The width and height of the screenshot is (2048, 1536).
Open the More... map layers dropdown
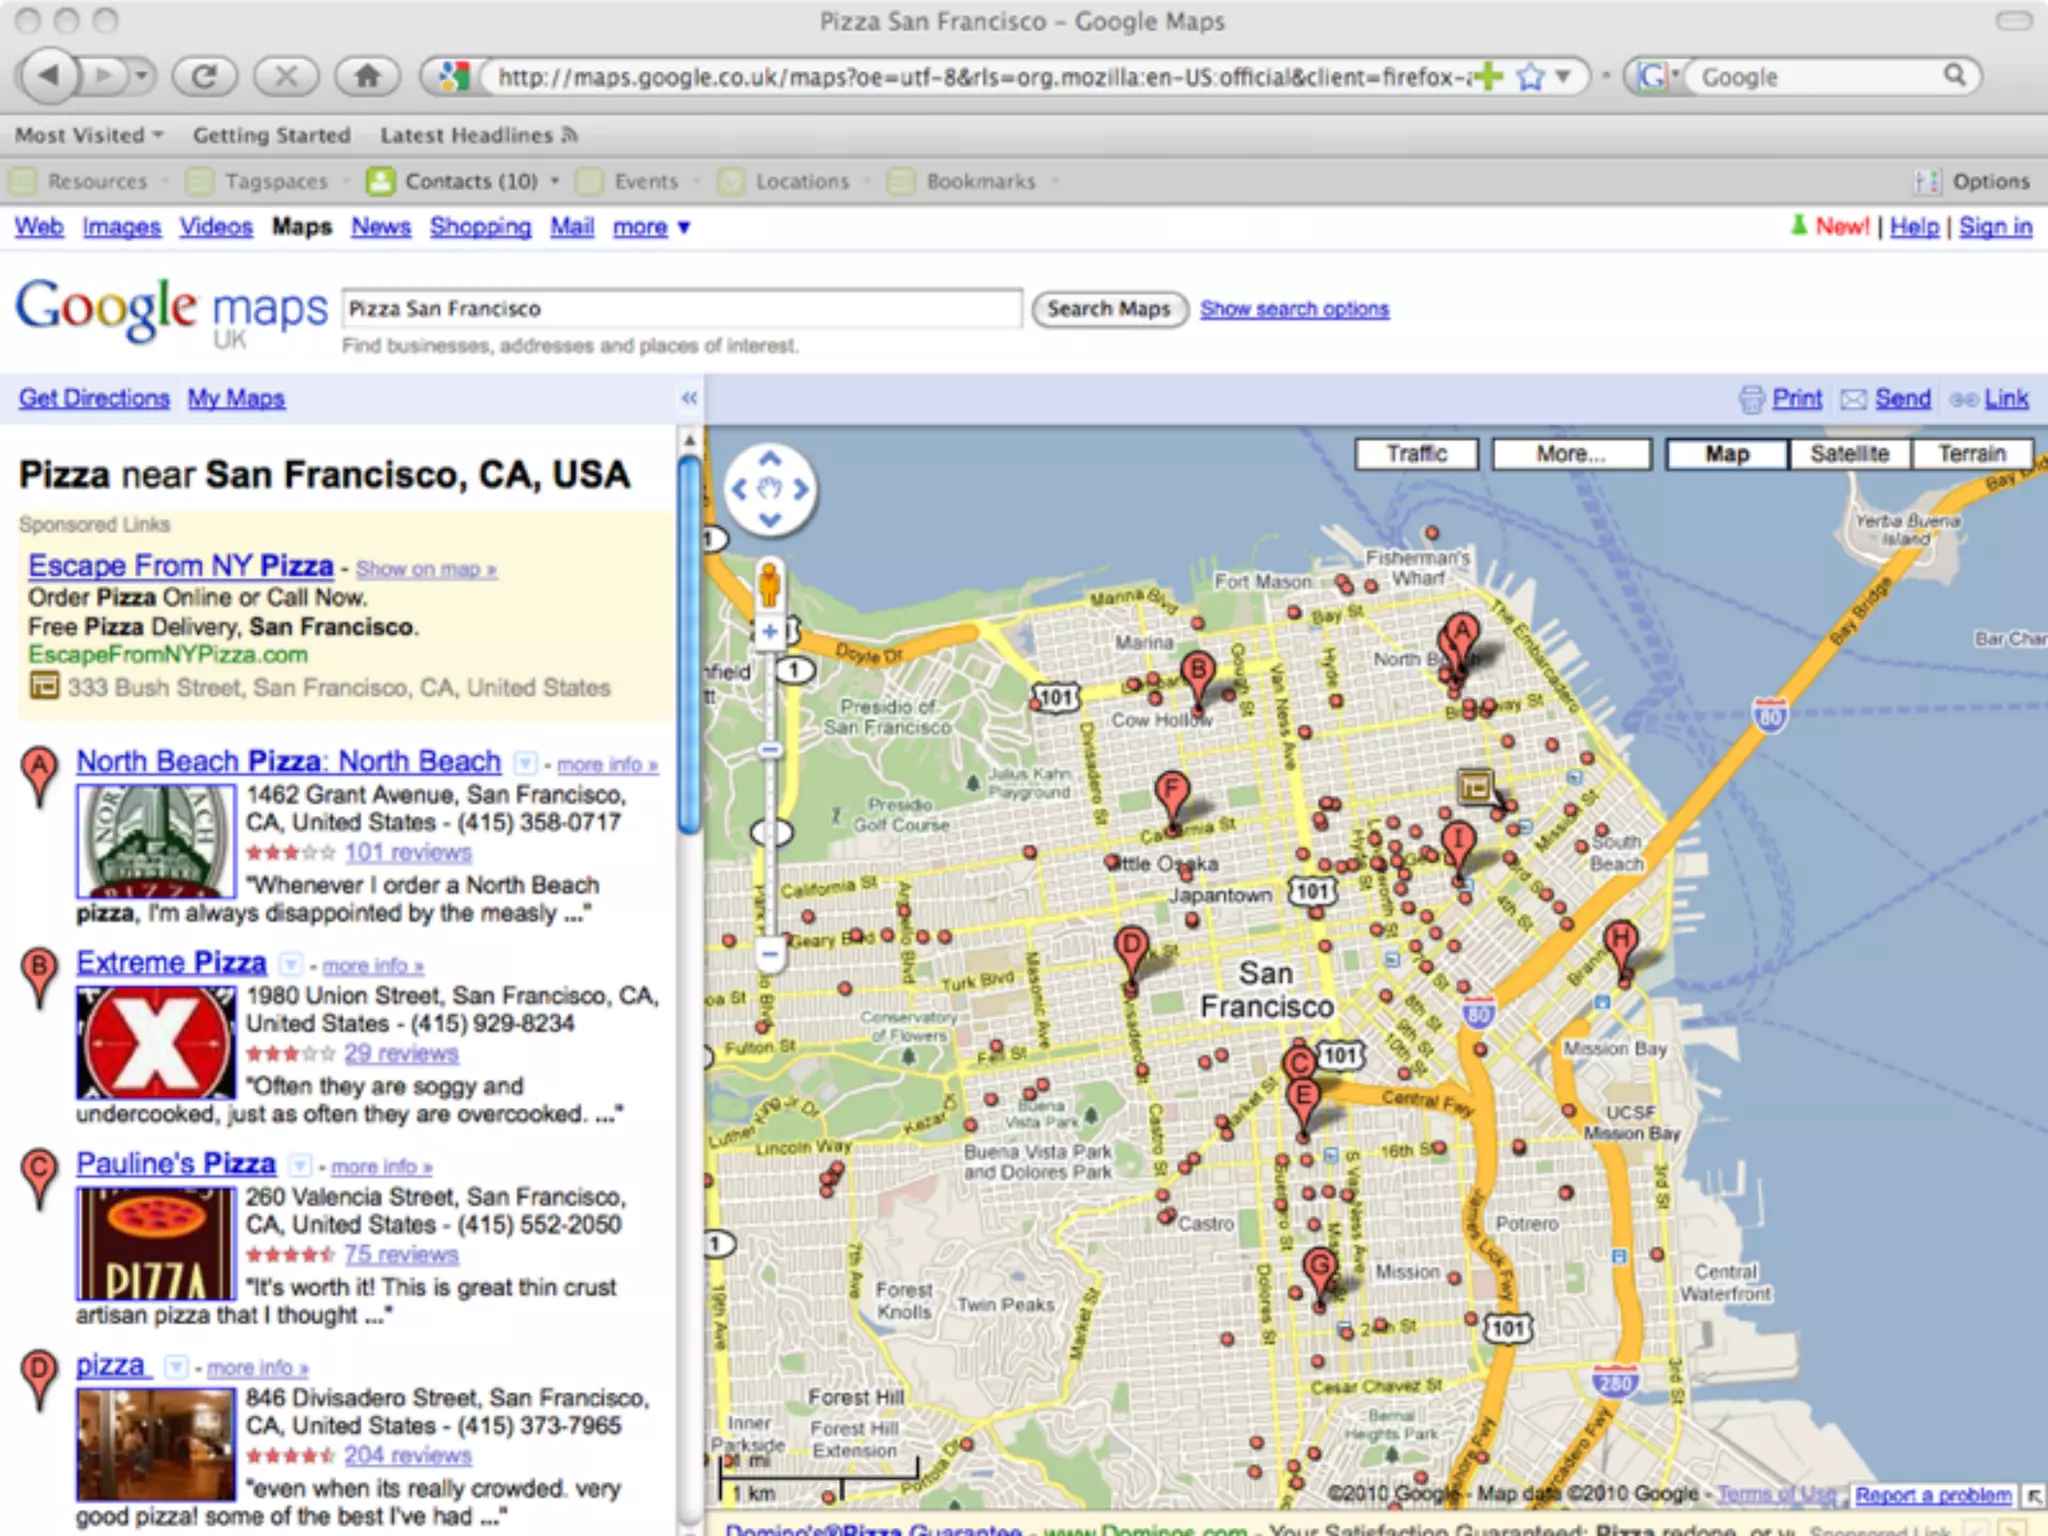point(1570,454)
